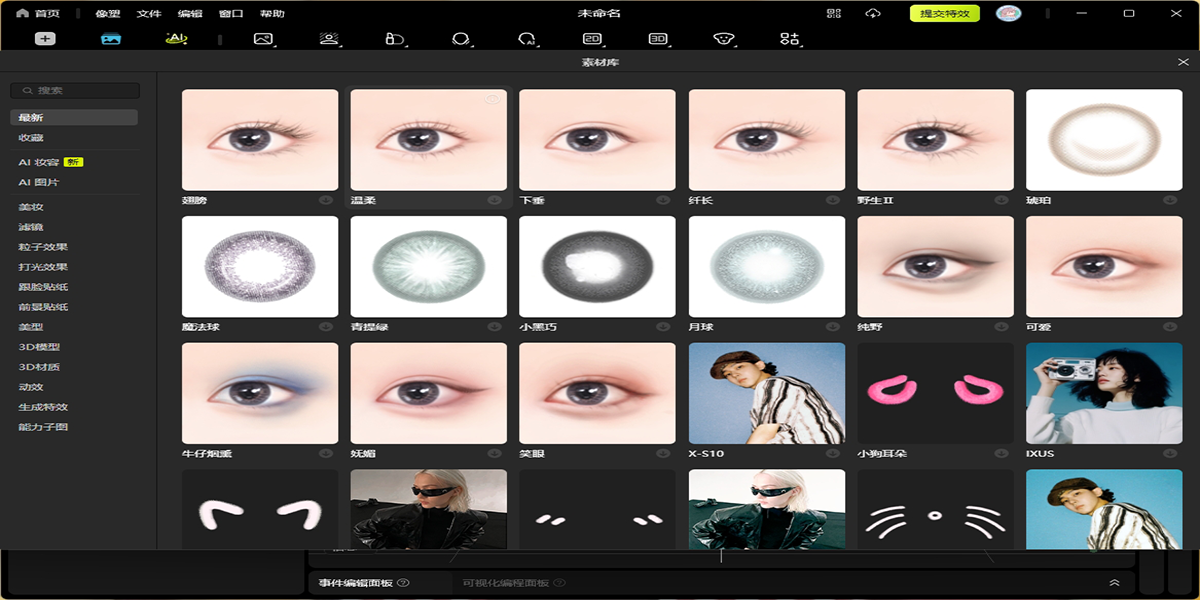
Task: Select the 2D tool icon
Action: pyautogui.click(x=592, y=39)
